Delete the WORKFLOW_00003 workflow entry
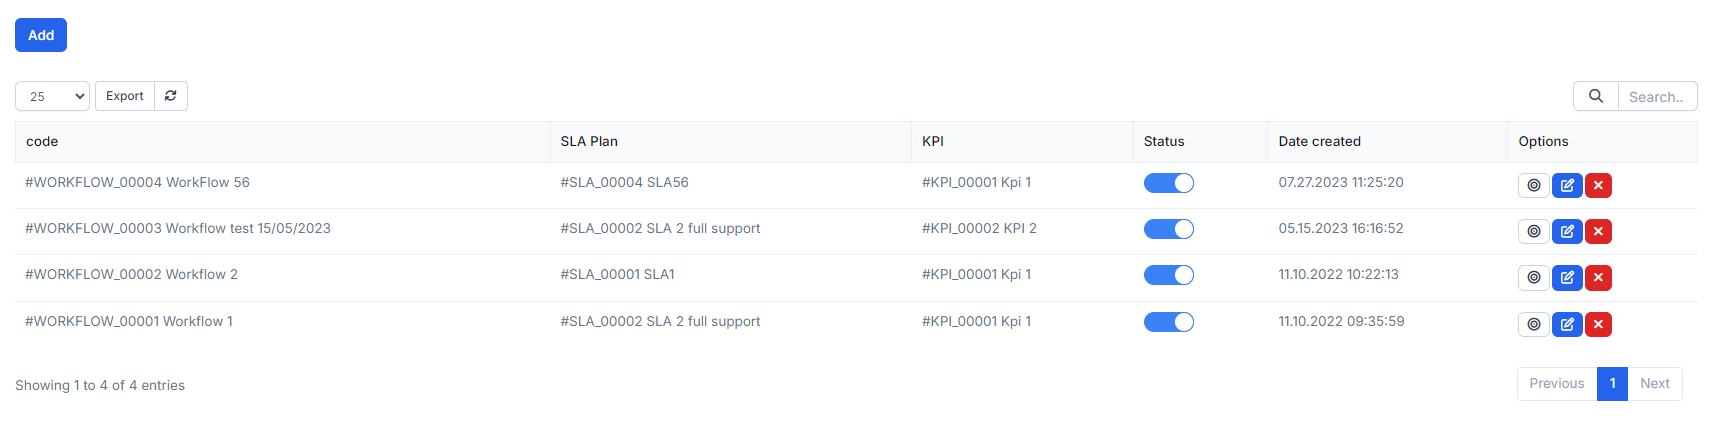Viewport: 1714px width, 421px height. pyautogui.click(x=1598, y=231)
